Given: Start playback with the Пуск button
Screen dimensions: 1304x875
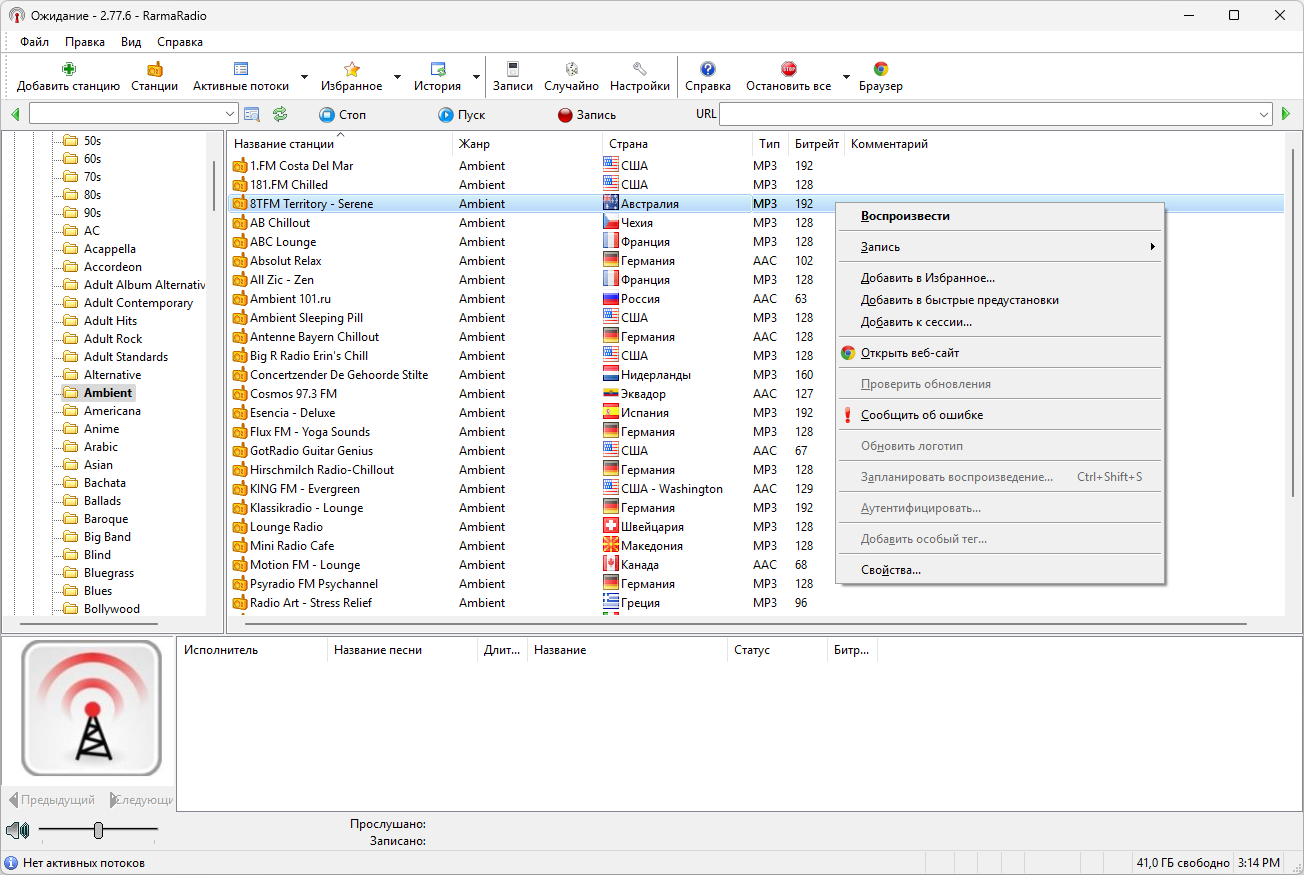Looking at the screenshot, I should pyautogui.click(x=462, y=115).
